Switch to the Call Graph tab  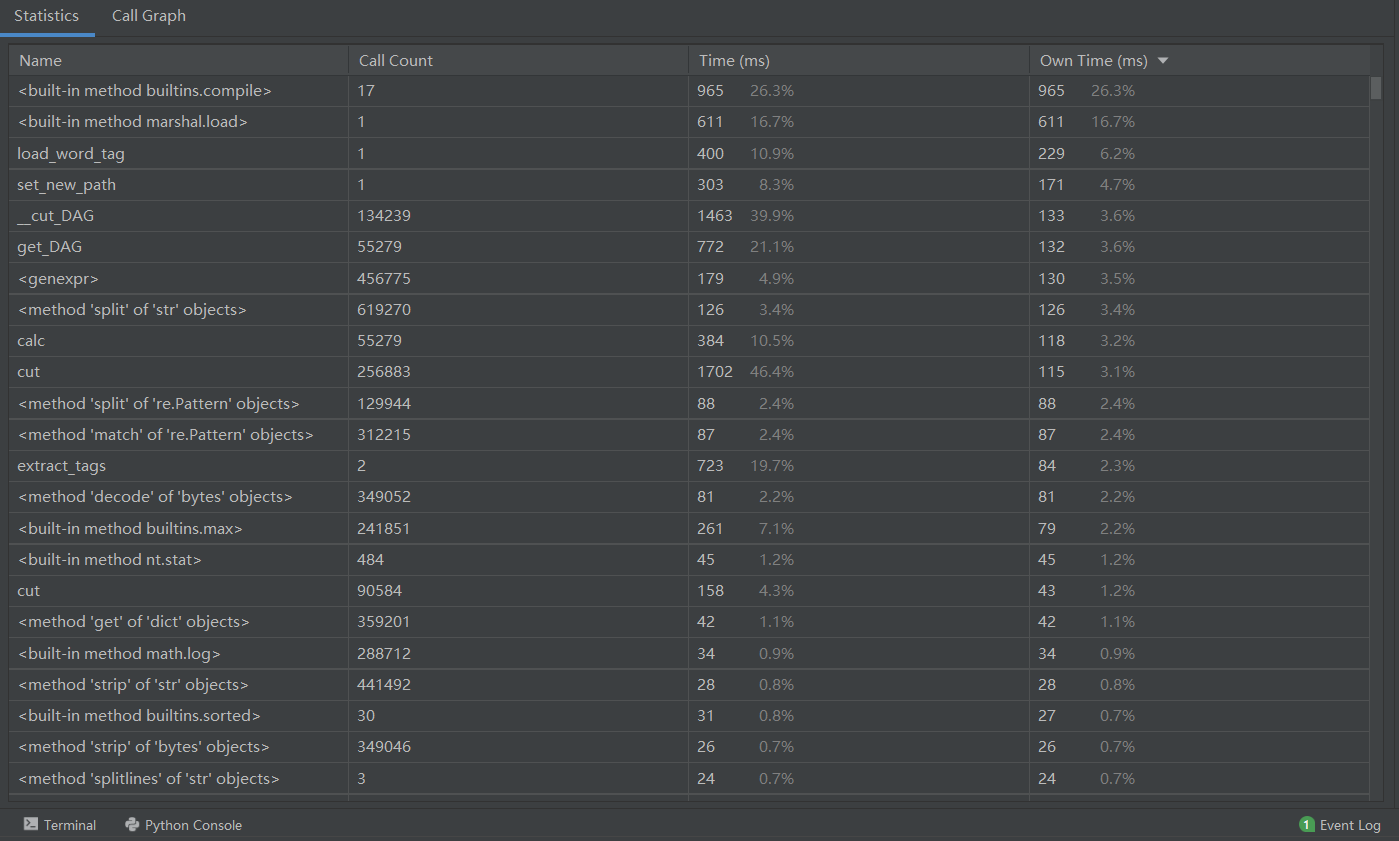click(x=148, y=16)
